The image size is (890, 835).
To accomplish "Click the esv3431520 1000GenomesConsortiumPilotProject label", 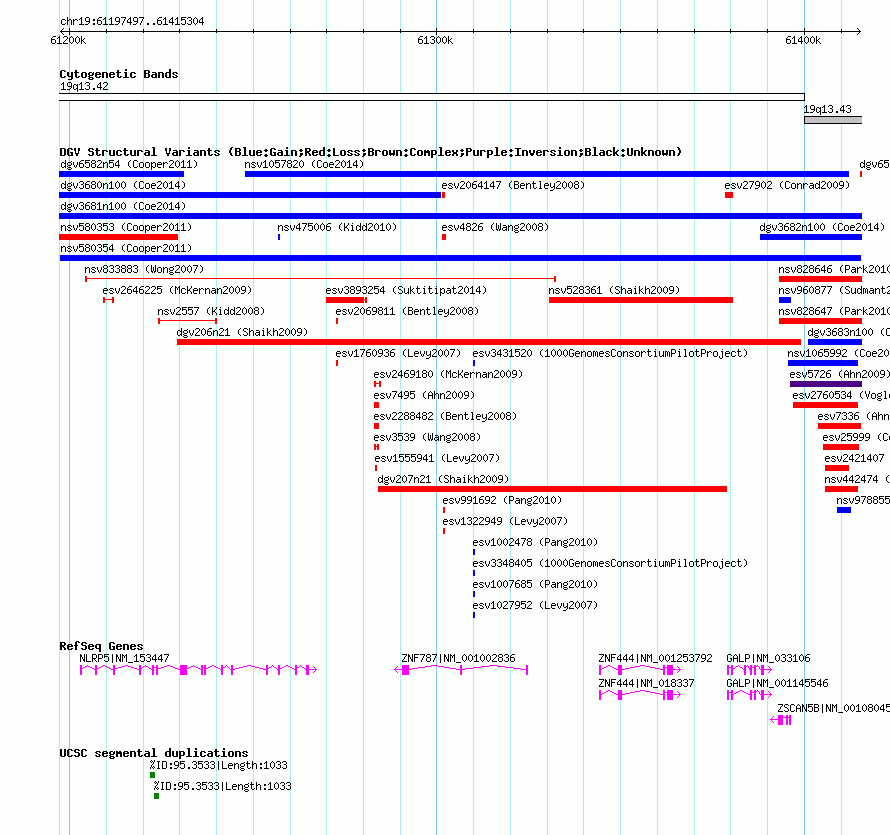I will point(610,354).
